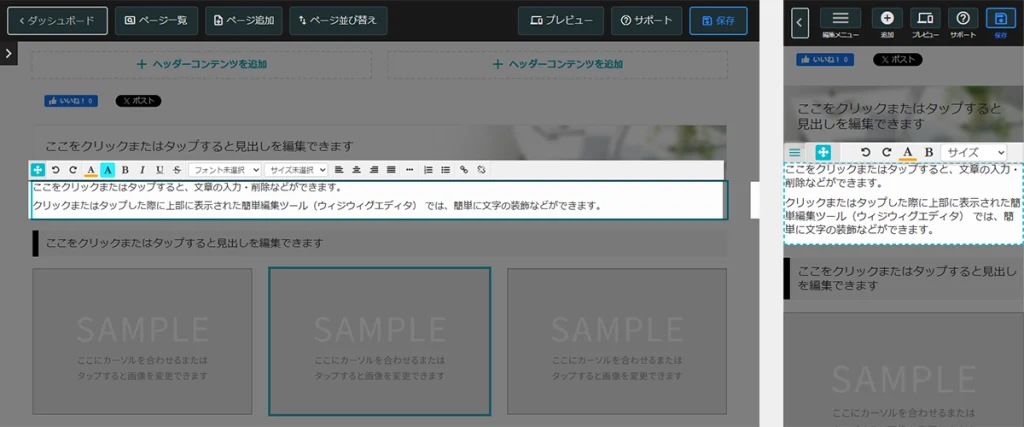Viewport: 1024px width, 427px height.
Task: Click the move handle icon in desktop toolbar
Action: pyautogui.click(x=38, y=170)
